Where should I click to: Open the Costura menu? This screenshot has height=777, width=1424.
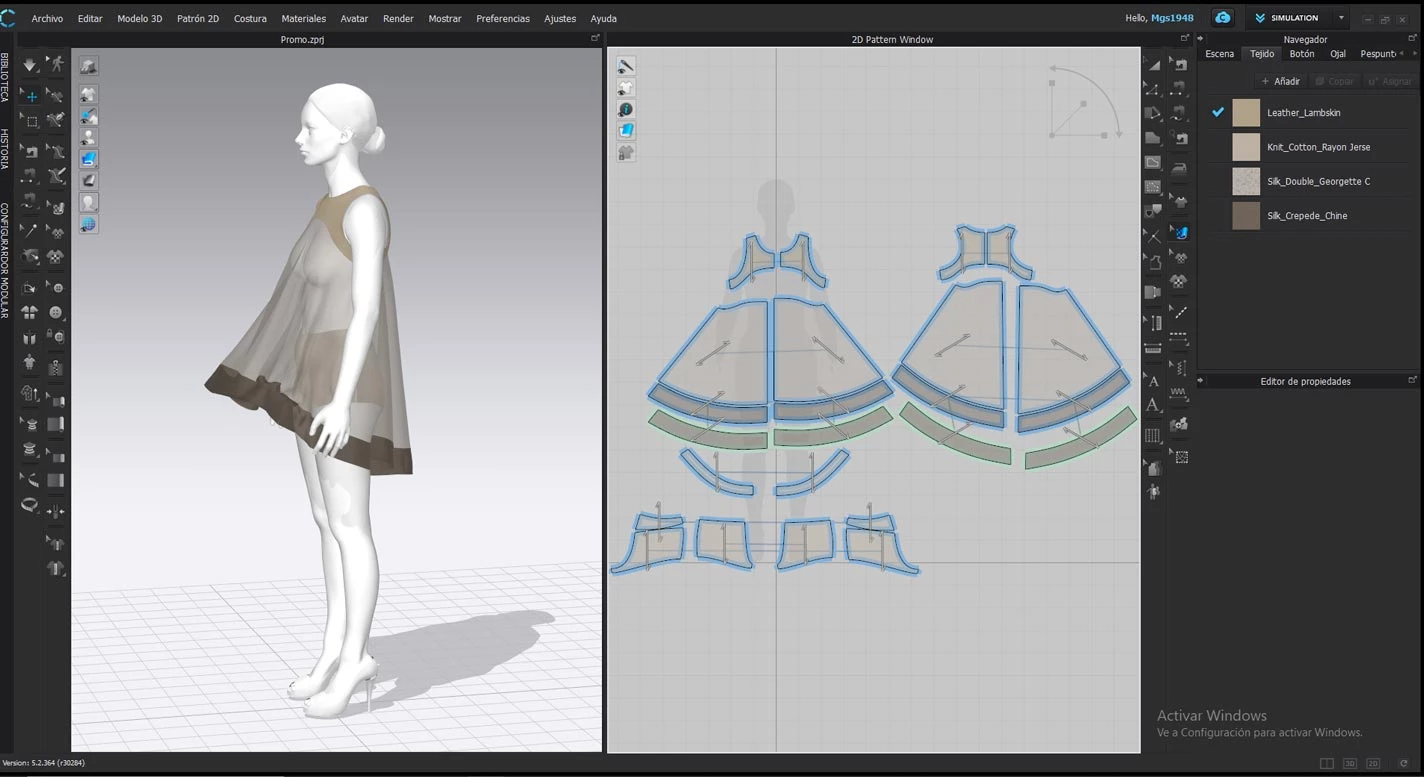pos(250,18)
